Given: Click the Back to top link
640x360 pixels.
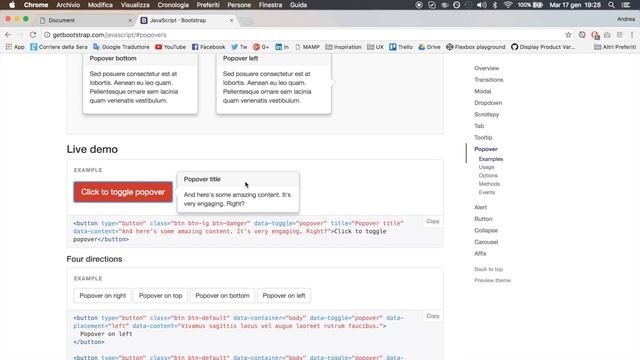Looking at the screenshot, I should tap(489, 269).
